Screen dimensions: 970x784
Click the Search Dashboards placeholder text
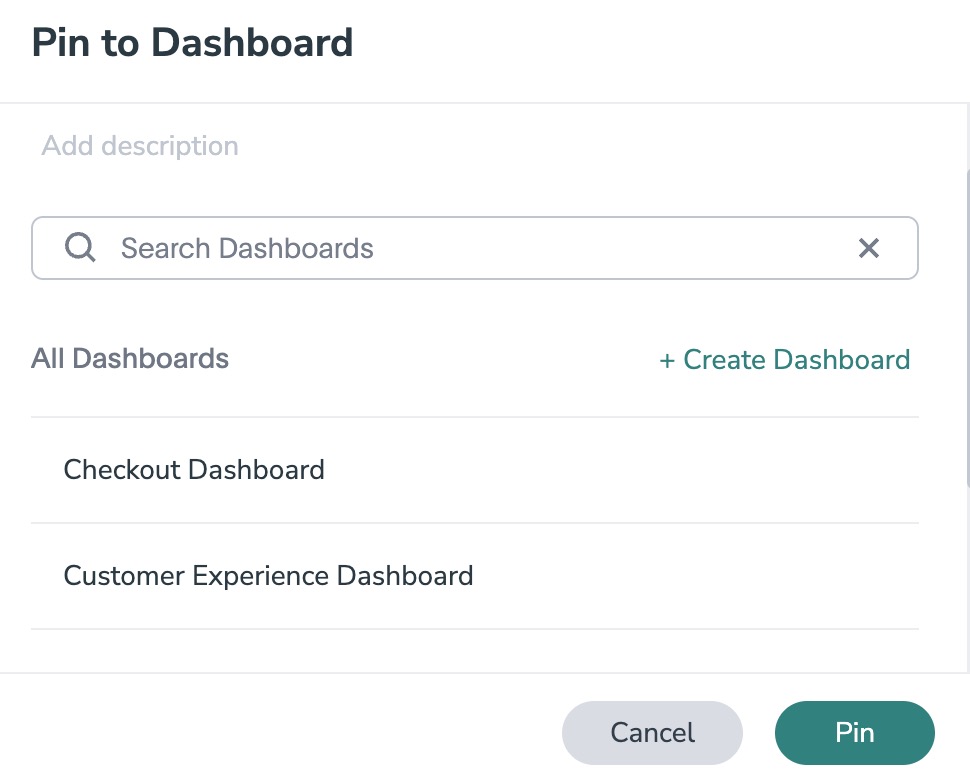click(x=247, y=248)
